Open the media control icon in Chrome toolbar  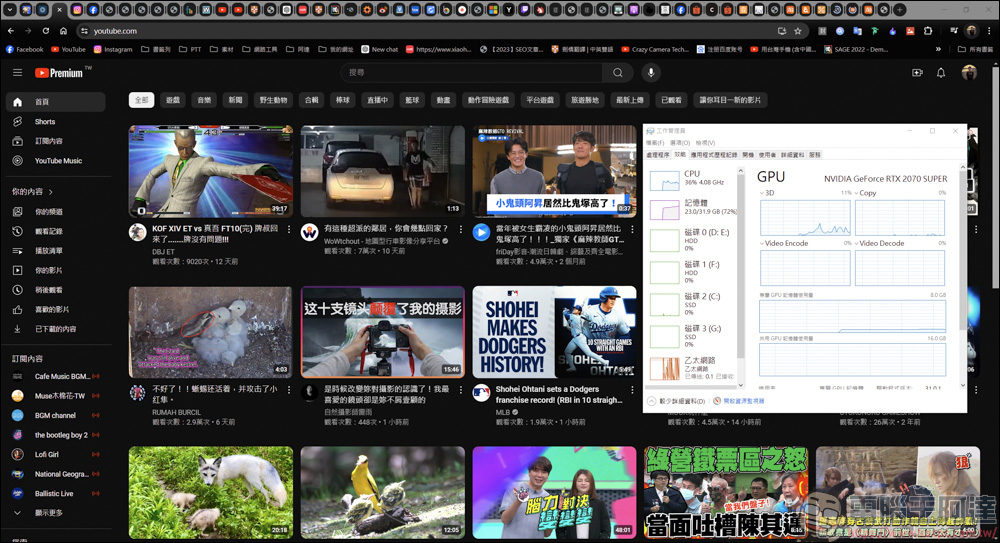(954, 31)
